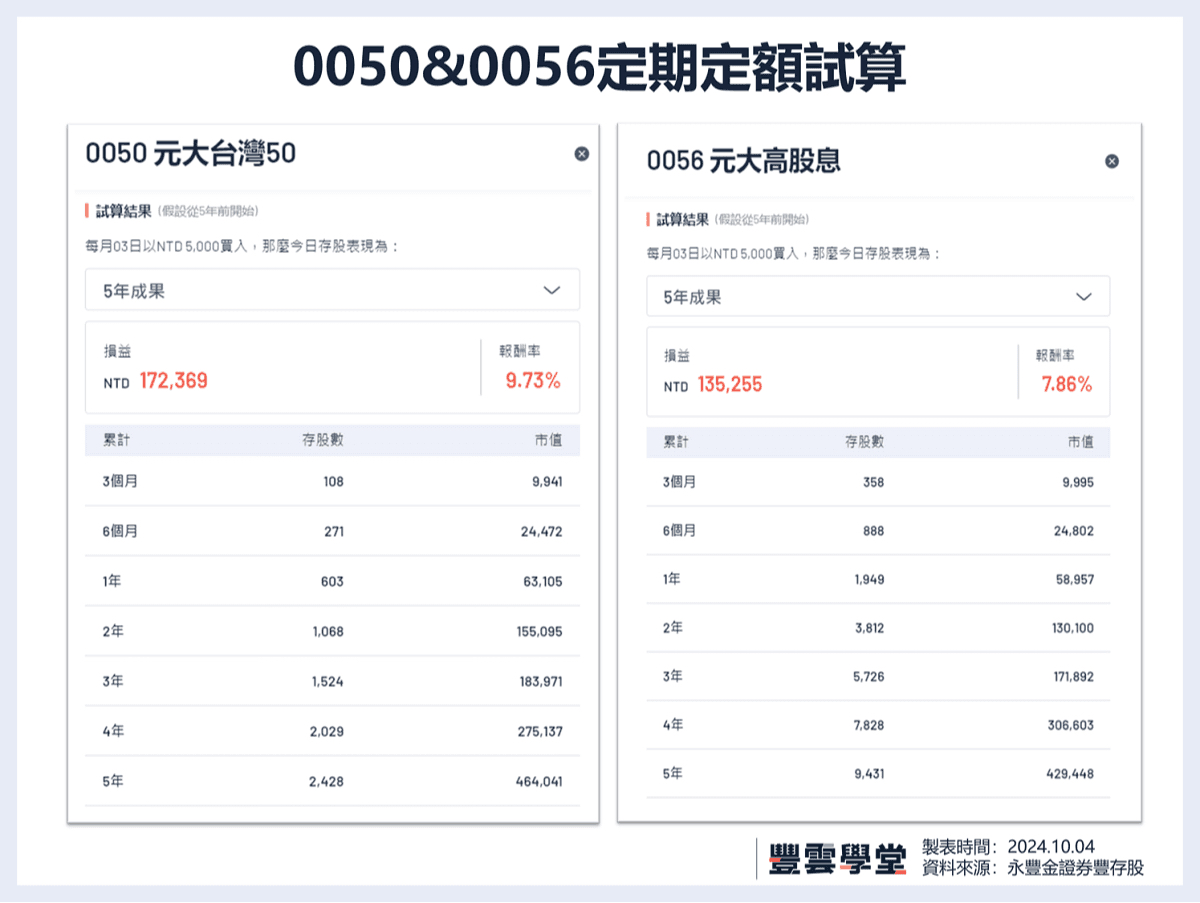Click market value 58,957 in 0056 table
1200x903 pixels.
[x=1074, y=579]
